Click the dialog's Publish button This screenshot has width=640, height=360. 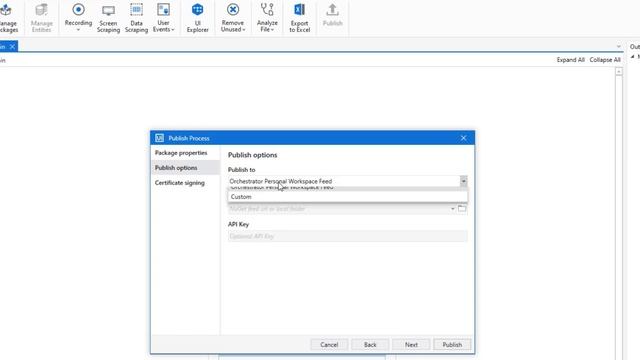pos(452,344)
